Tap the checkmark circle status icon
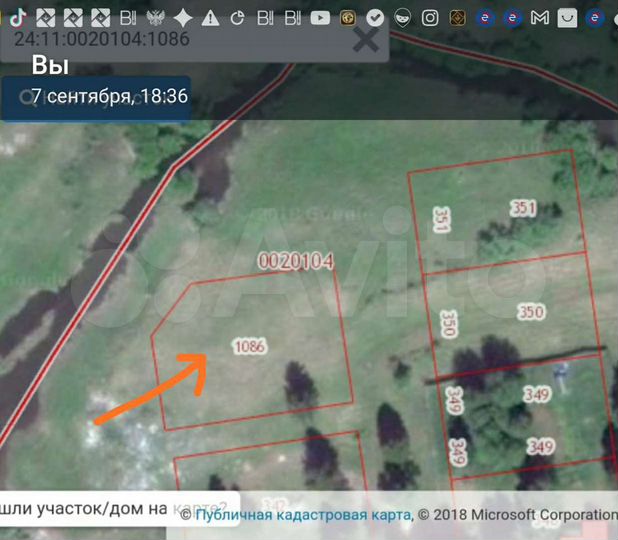618x540 pixels. tap(374, 17)
